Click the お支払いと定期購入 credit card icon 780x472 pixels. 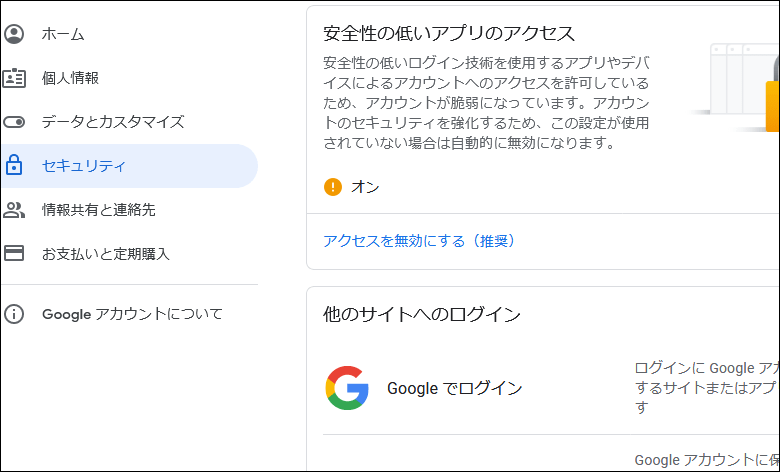coord(14,254)
